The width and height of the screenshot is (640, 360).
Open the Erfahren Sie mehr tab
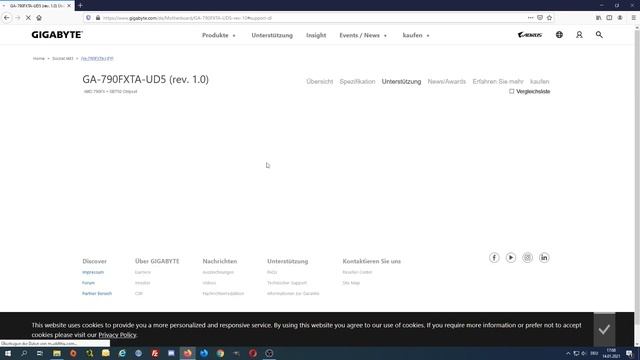point(498,82)
